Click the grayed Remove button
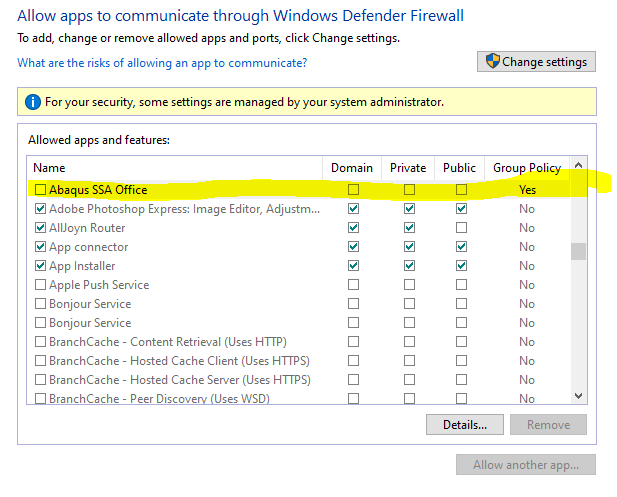Screen dimensions: 617x497 (x=548, y=425)
